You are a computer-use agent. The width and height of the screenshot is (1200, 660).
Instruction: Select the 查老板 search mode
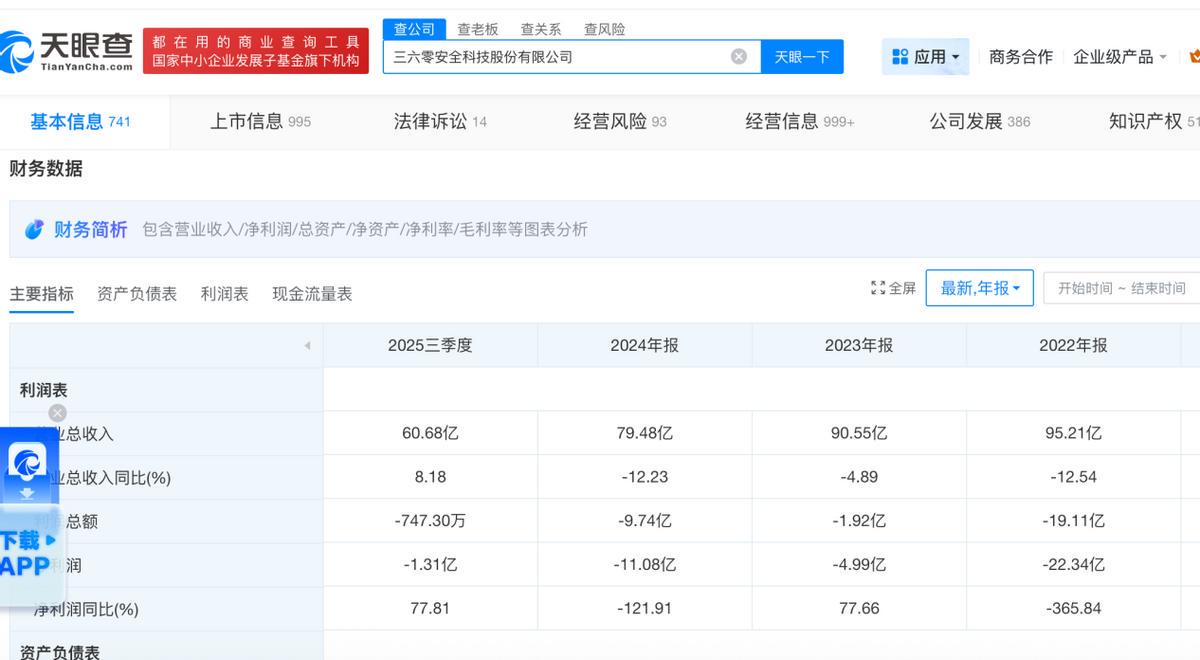pyautogui.click(x=477, y=30)
